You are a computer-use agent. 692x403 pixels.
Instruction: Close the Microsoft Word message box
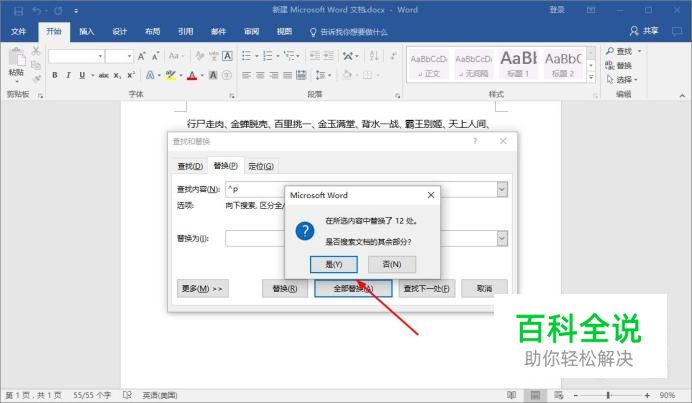coord(431,195)
